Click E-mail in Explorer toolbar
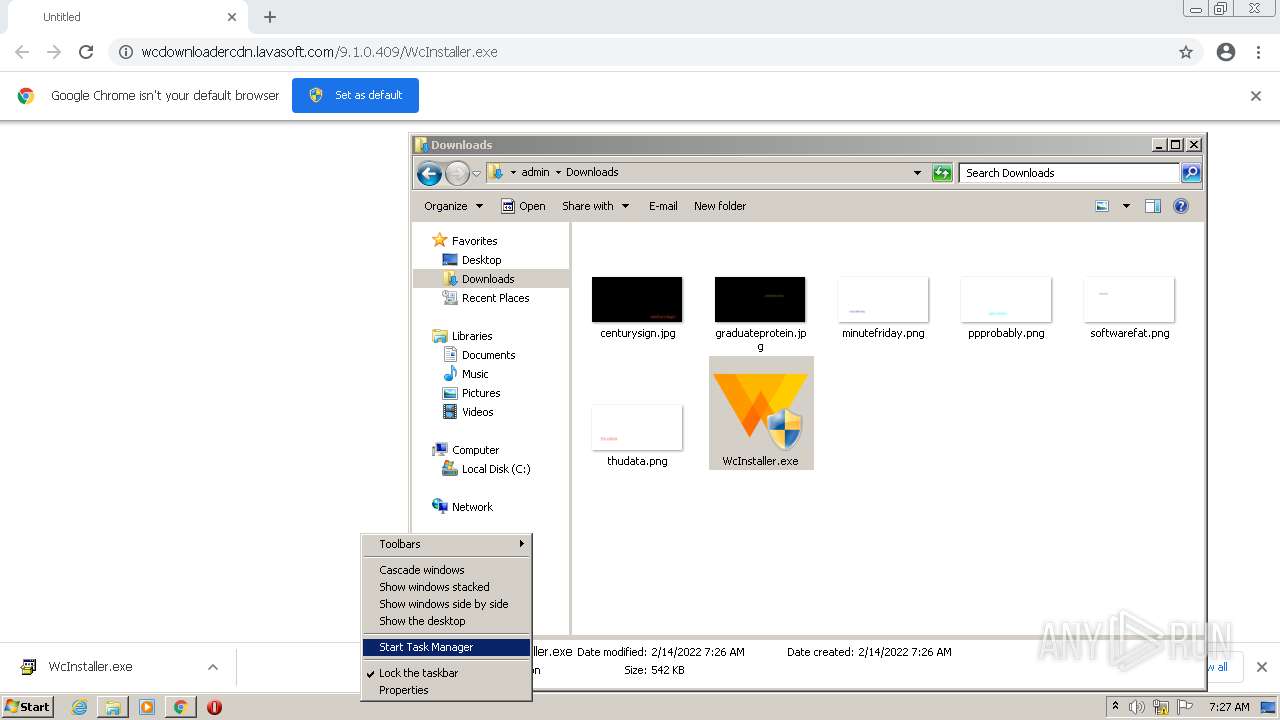 [663, 206]
